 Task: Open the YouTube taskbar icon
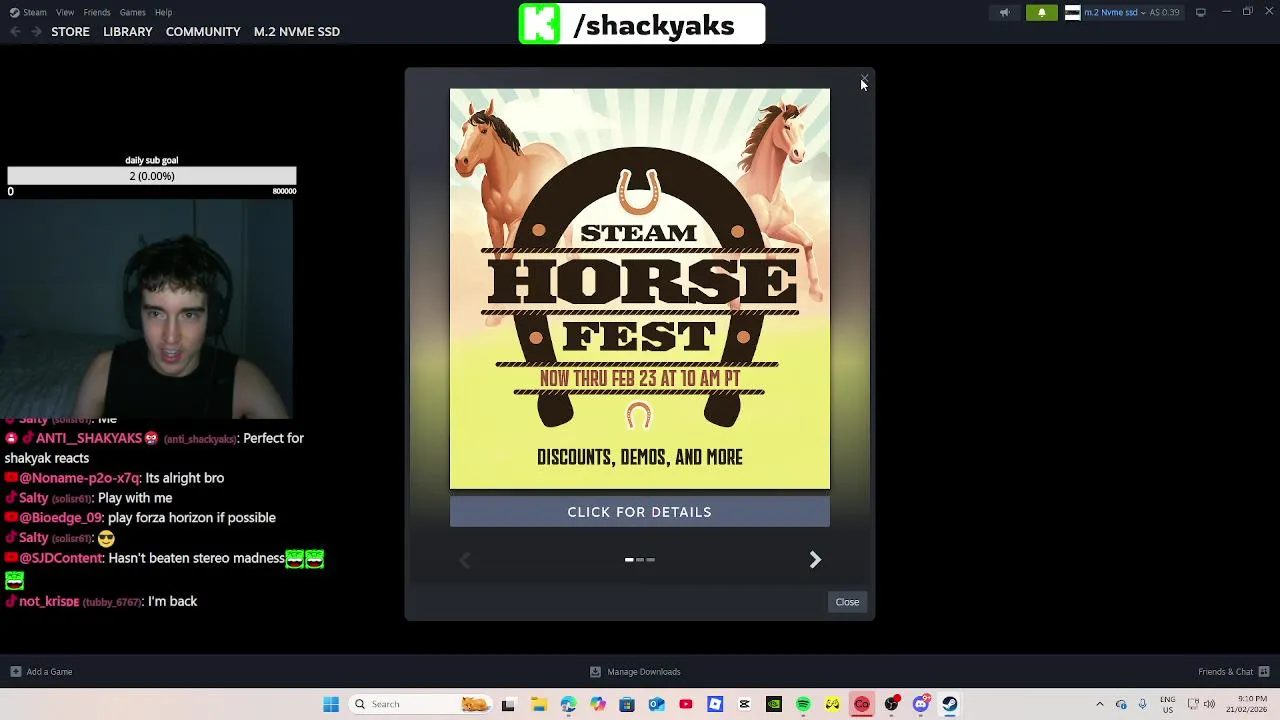click(686, 704)
